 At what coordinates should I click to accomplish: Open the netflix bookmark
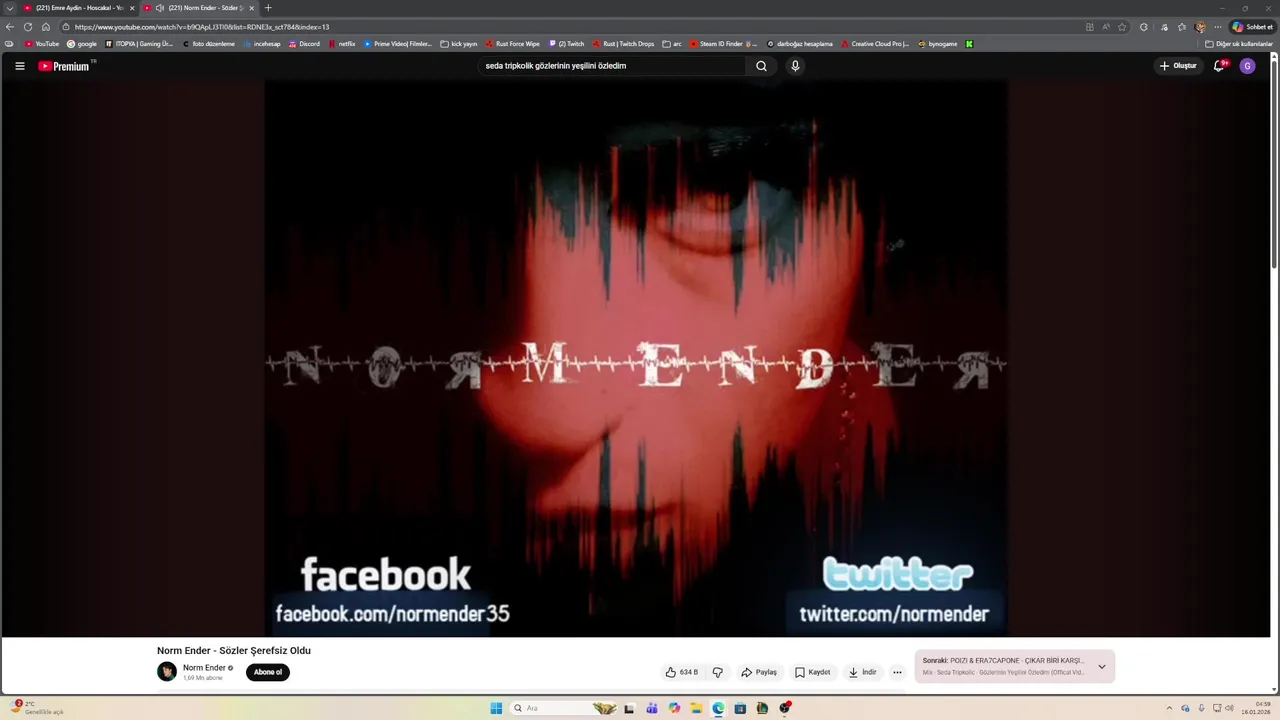point(342,44)
